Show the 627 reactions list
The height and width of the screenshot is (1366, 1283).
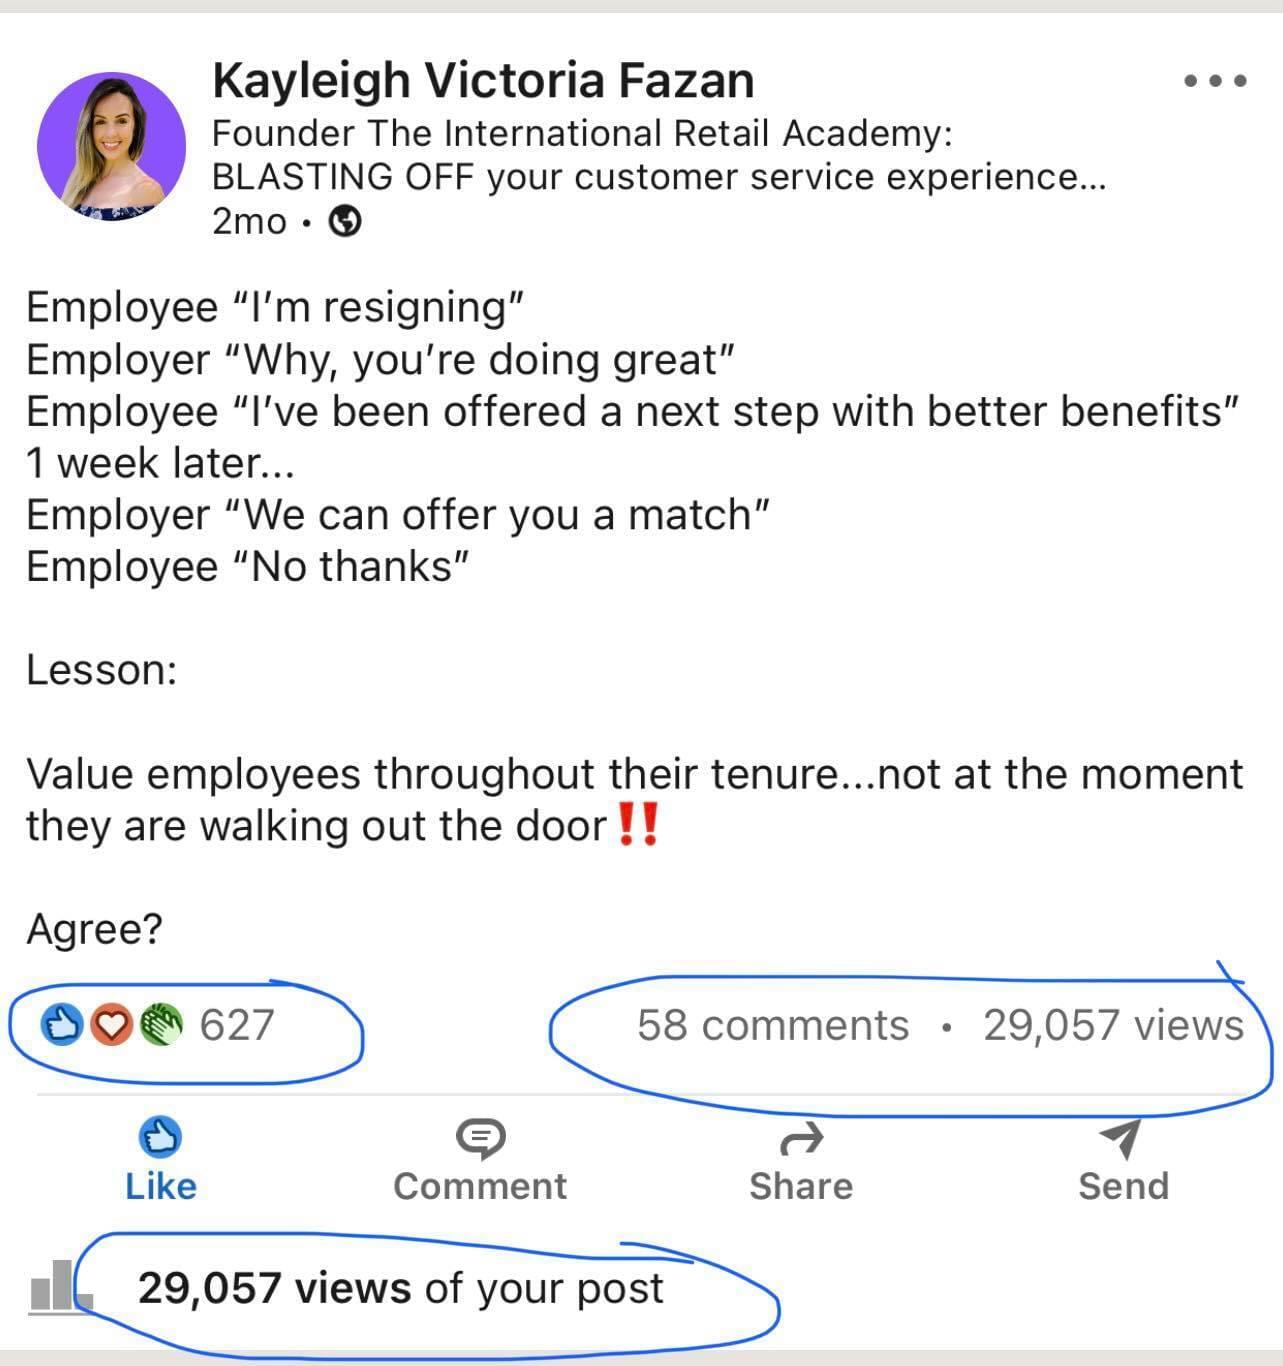point(236,1025)
